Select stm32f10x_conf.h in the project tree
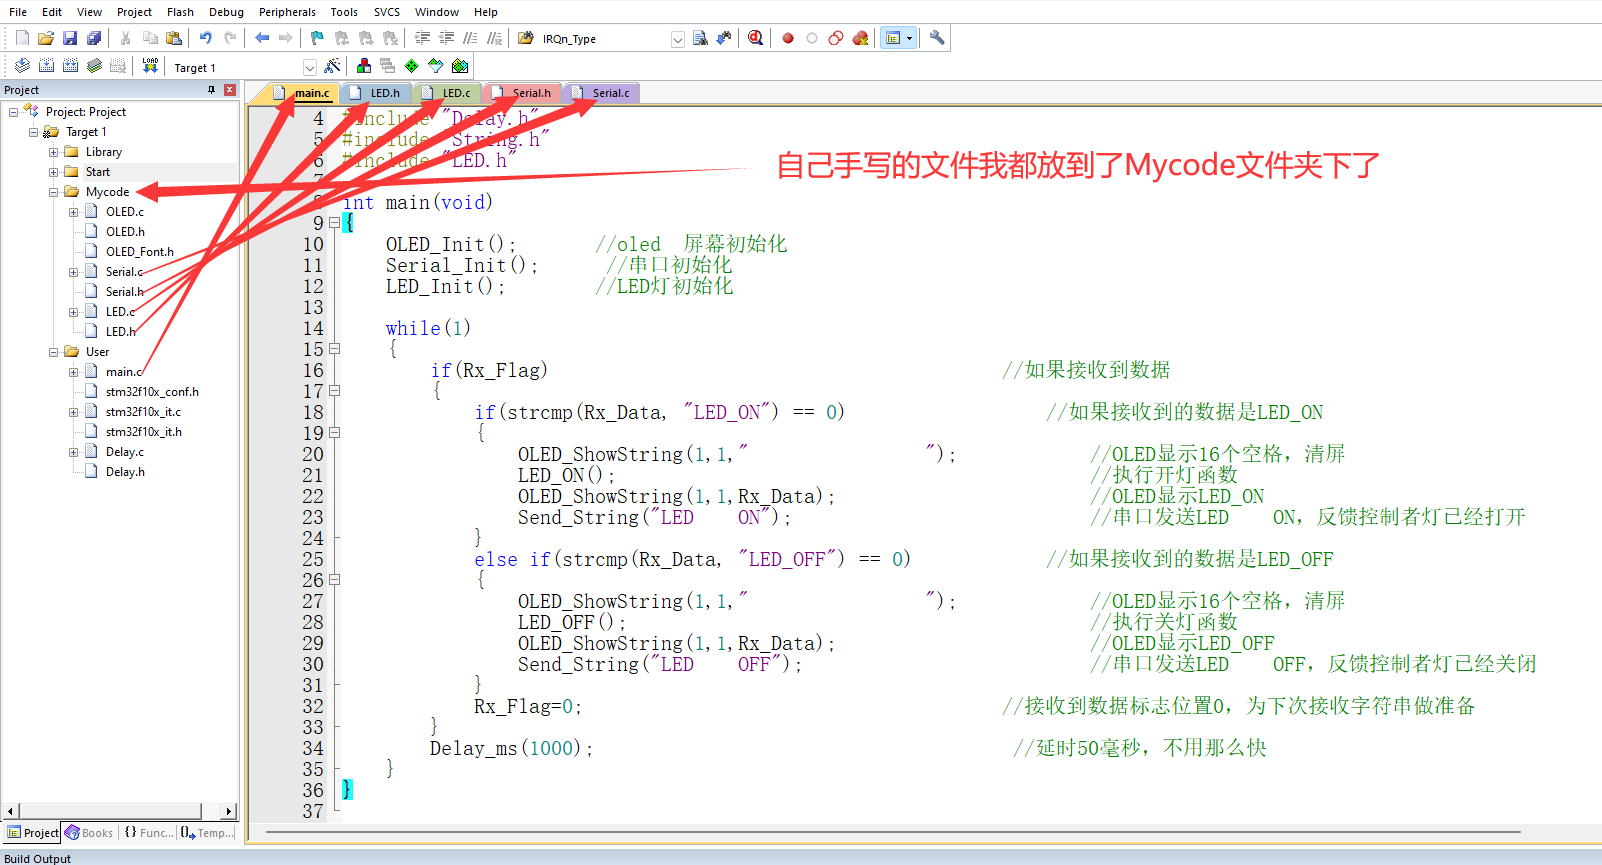Image resolution: width=1602 pixels, height=865 pixels. point(152,392)
